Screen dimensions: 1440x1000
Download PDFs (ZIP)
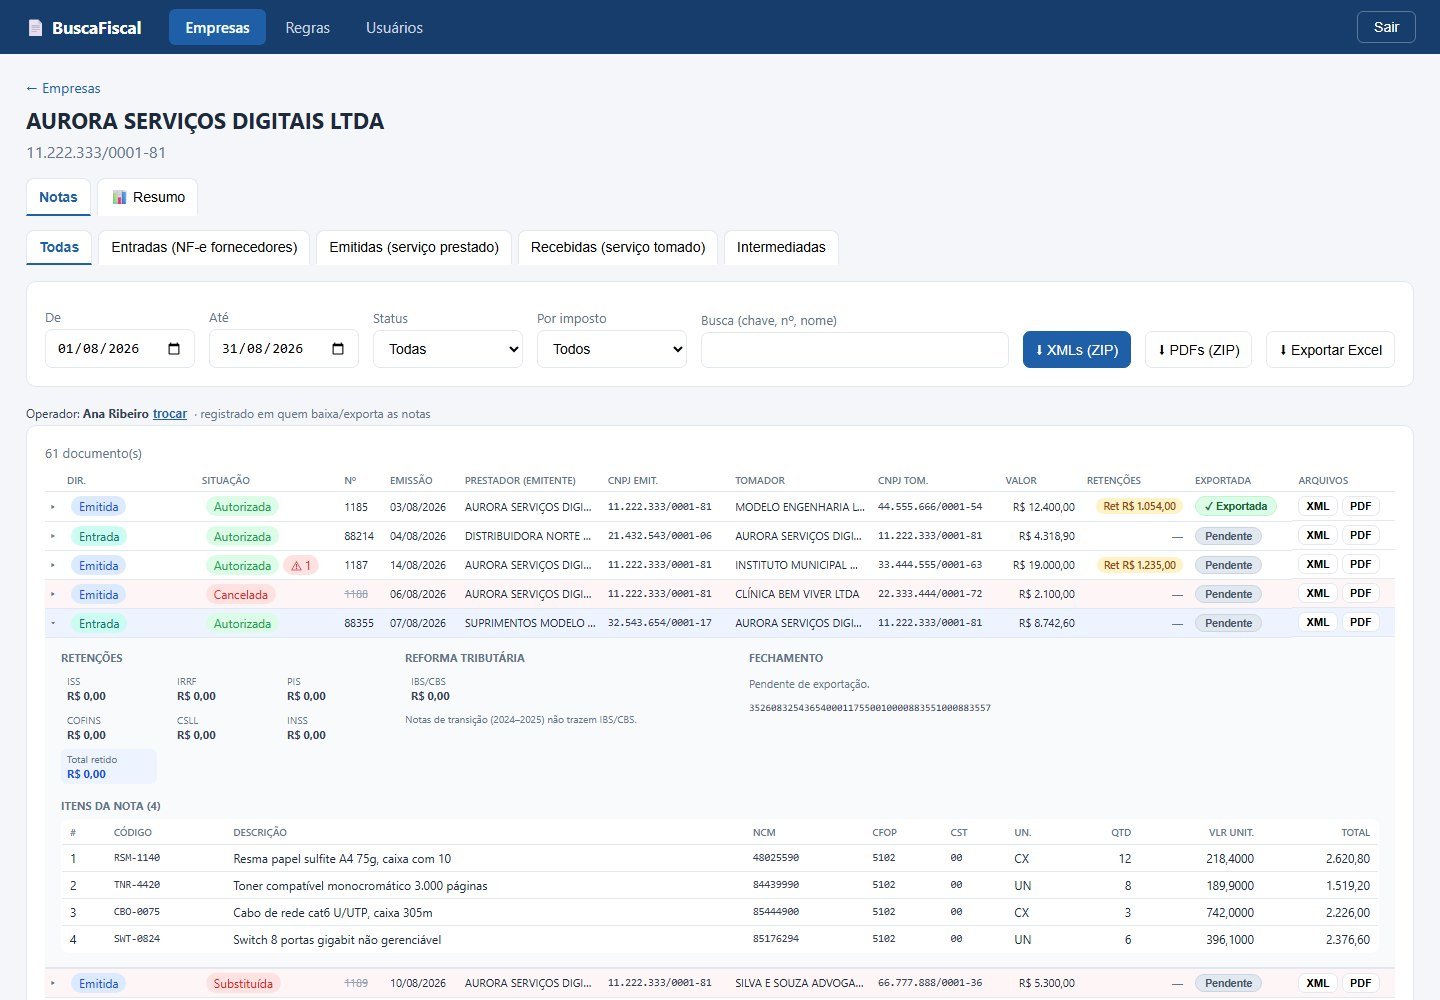[1198, 349]
